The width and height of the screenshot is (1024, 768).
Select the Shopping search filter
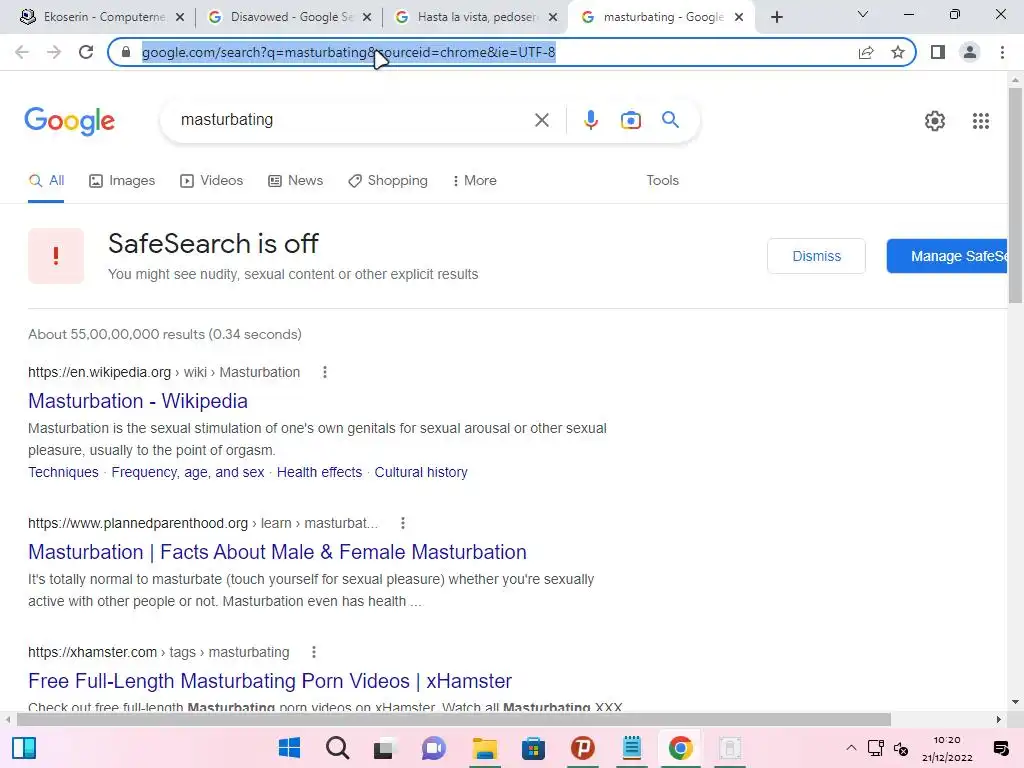[x=388, y=181]
